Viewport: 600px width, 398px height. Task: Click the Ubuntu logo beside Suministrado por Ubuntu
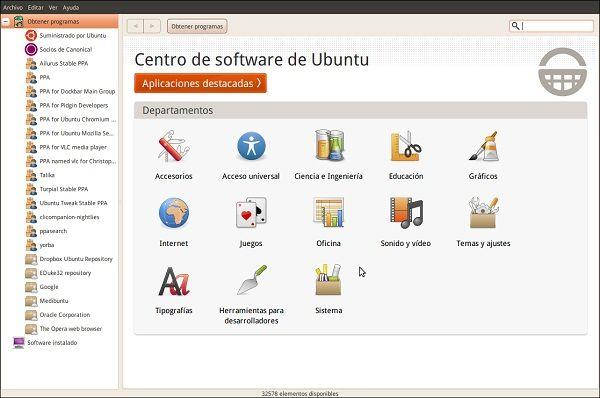click(31, 36)
